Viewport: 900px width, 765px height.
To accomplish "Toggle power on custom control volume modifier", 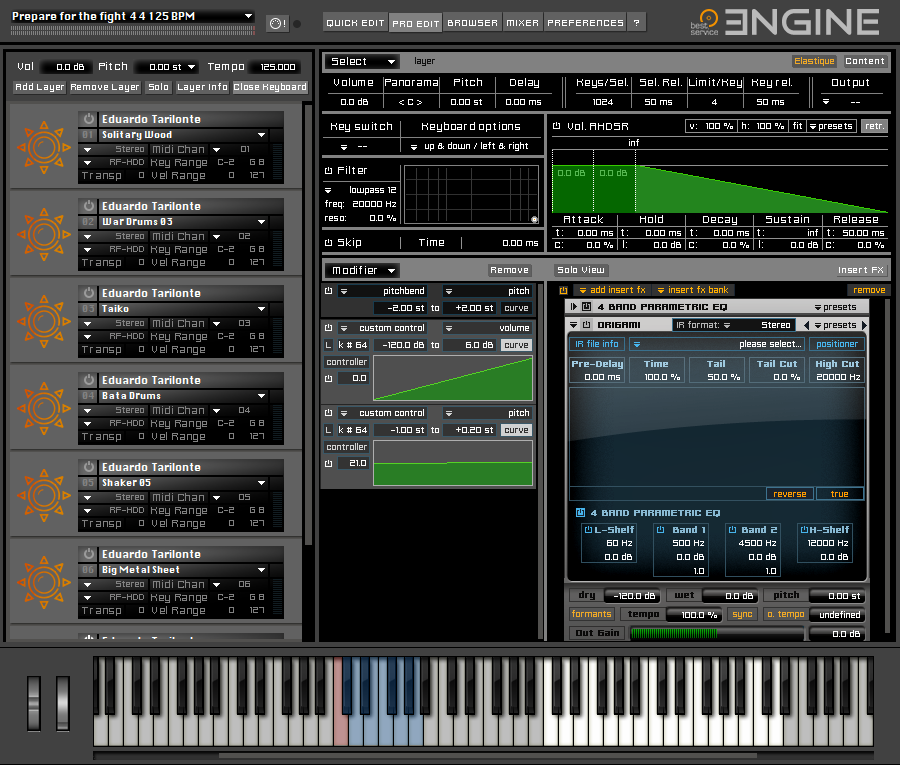I will click(x=328, y=328).
